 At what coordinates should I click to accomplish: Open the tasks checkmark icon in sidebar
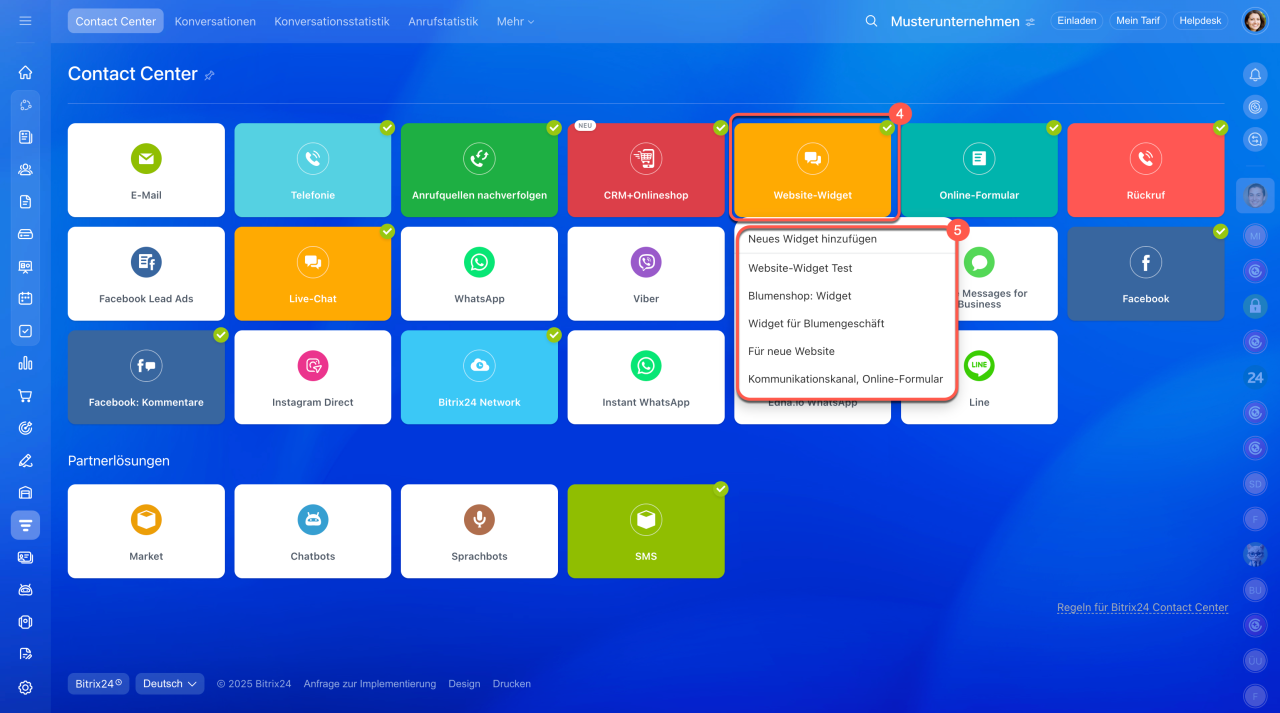[x=25, y=331]
